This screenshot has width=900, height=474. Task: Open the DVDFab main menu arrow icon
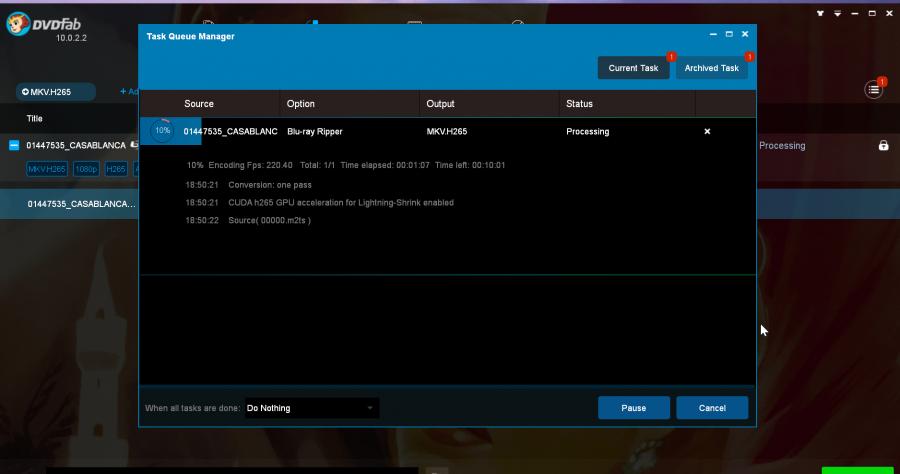837,13
